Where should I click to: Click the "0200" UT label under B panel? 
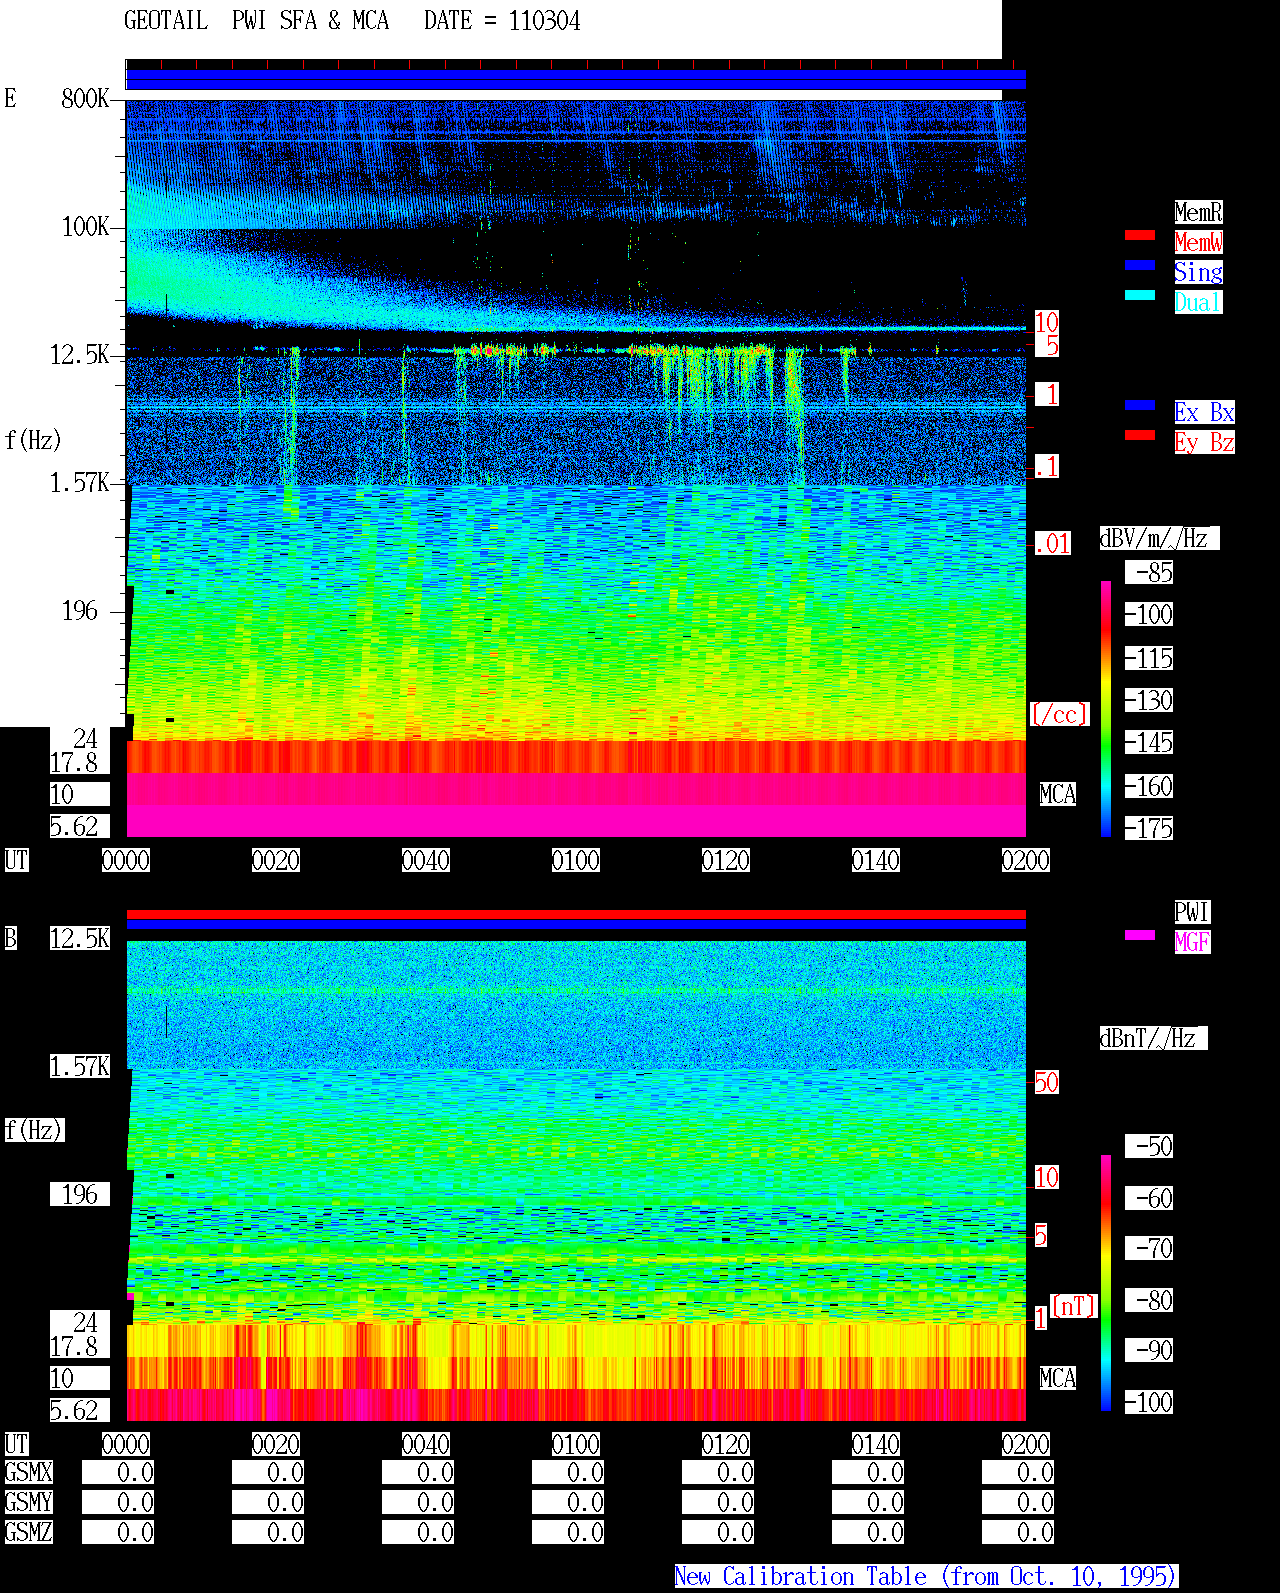pos(1026,1444)
